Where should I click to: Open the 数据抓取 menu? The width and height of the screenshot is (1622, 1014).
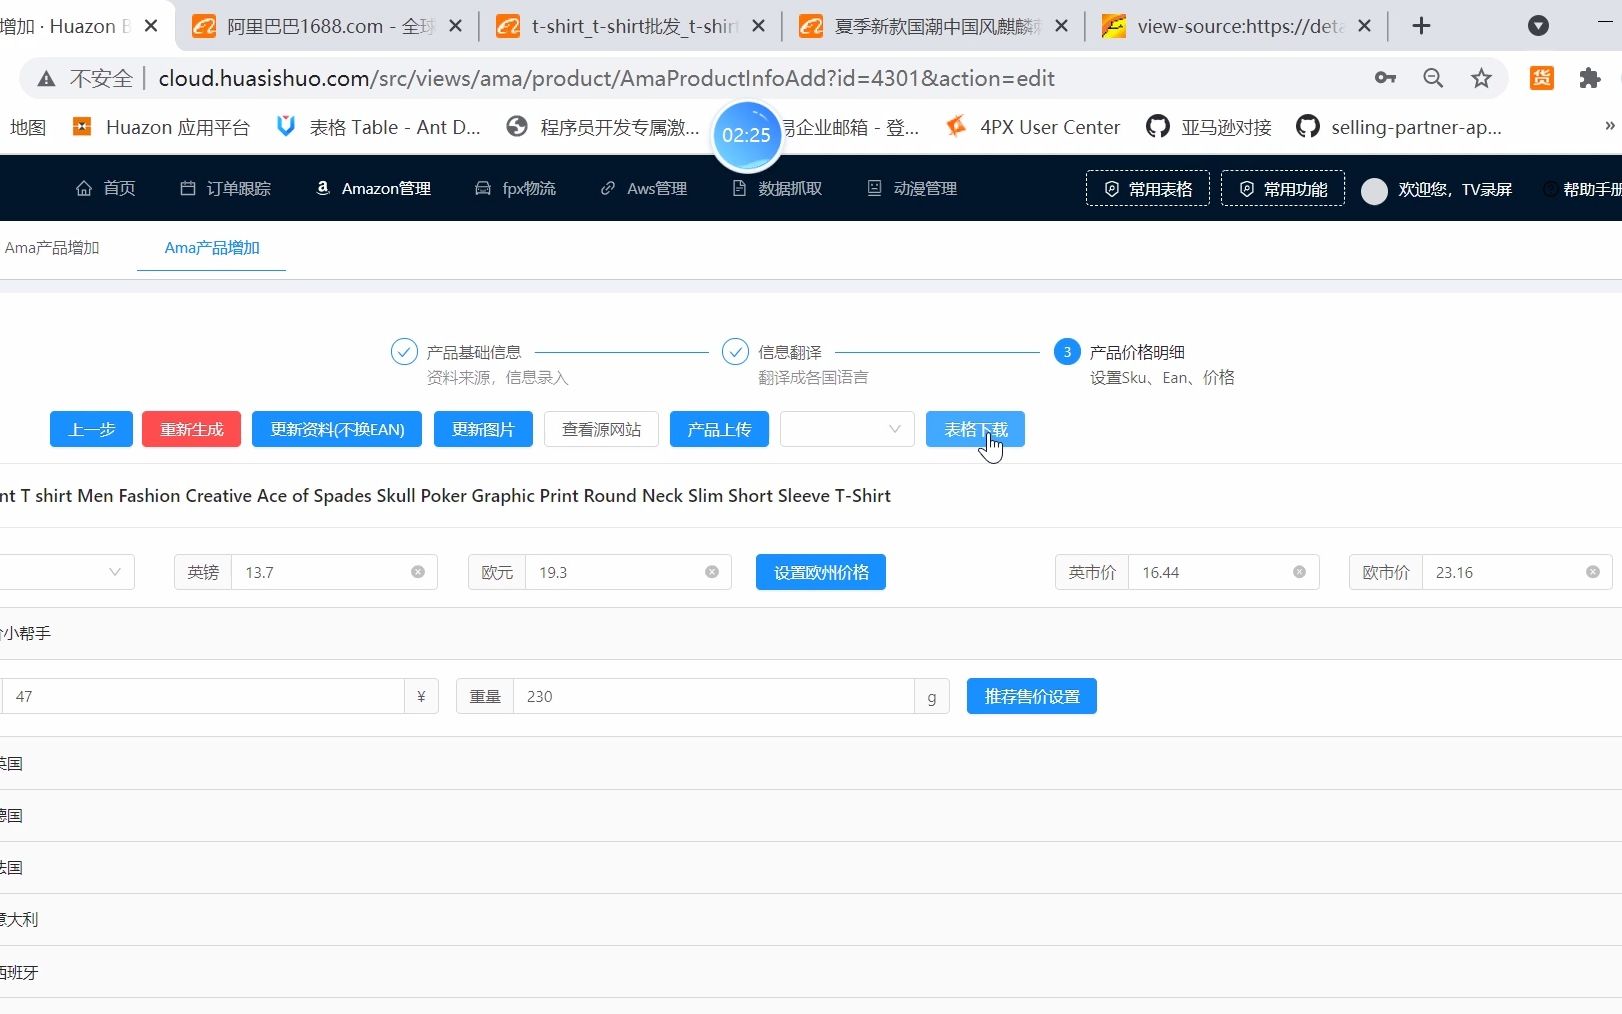click(x=777, y=188)
